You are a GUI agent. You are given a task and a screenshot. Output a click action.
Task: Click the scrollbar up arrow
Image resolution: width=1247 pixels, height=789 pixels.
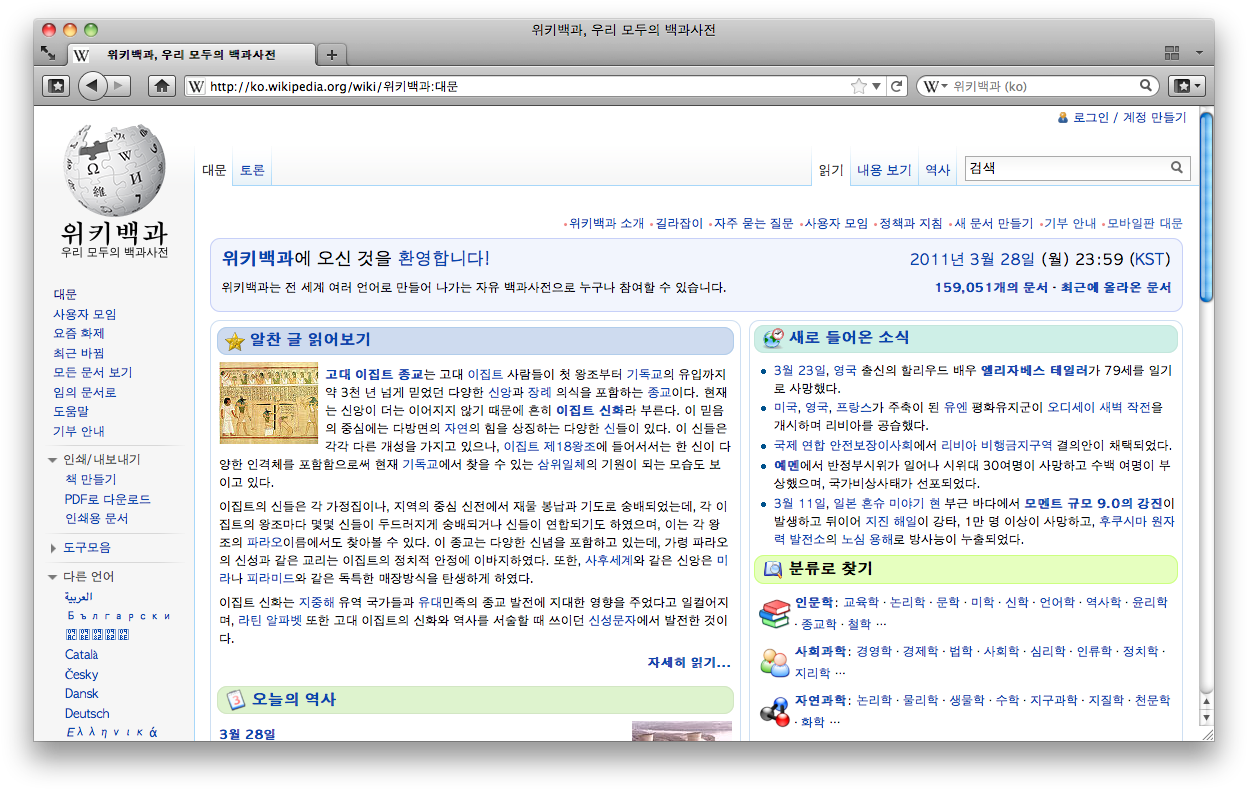point(1206,701)
